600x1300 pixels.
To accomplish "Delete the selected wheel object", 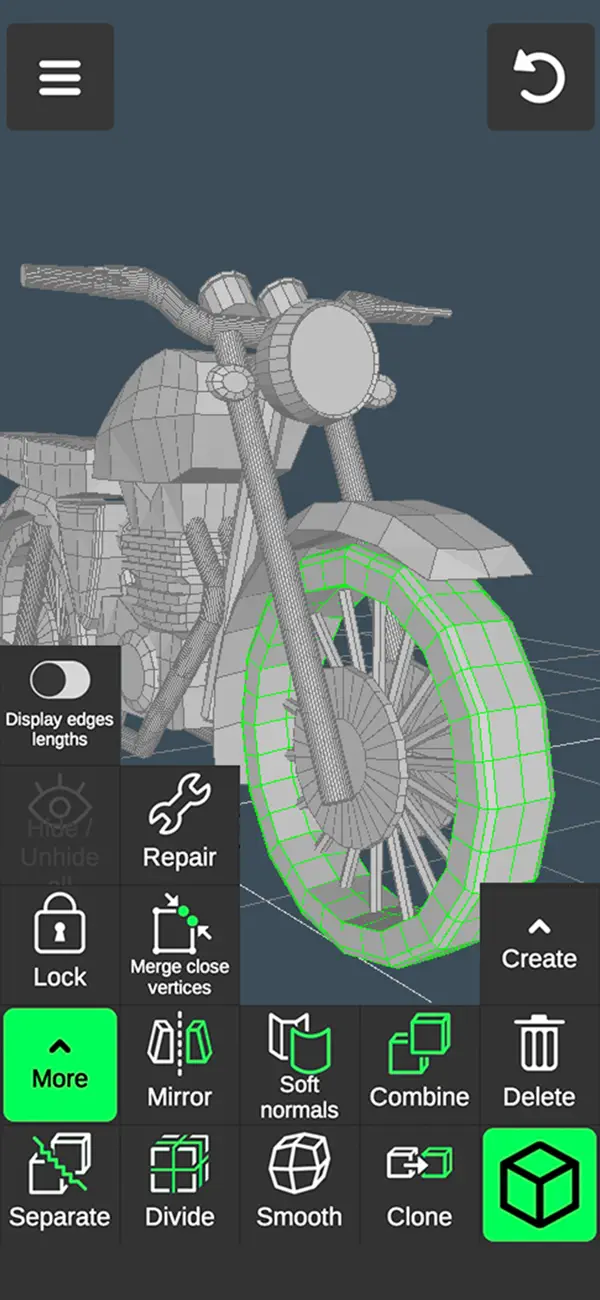I will (539, 1064).
